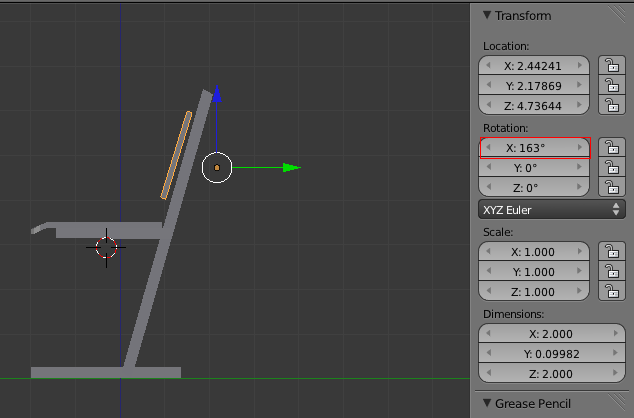
Task: Decrease Location Y with left arrow
Action: click(488, 85)
